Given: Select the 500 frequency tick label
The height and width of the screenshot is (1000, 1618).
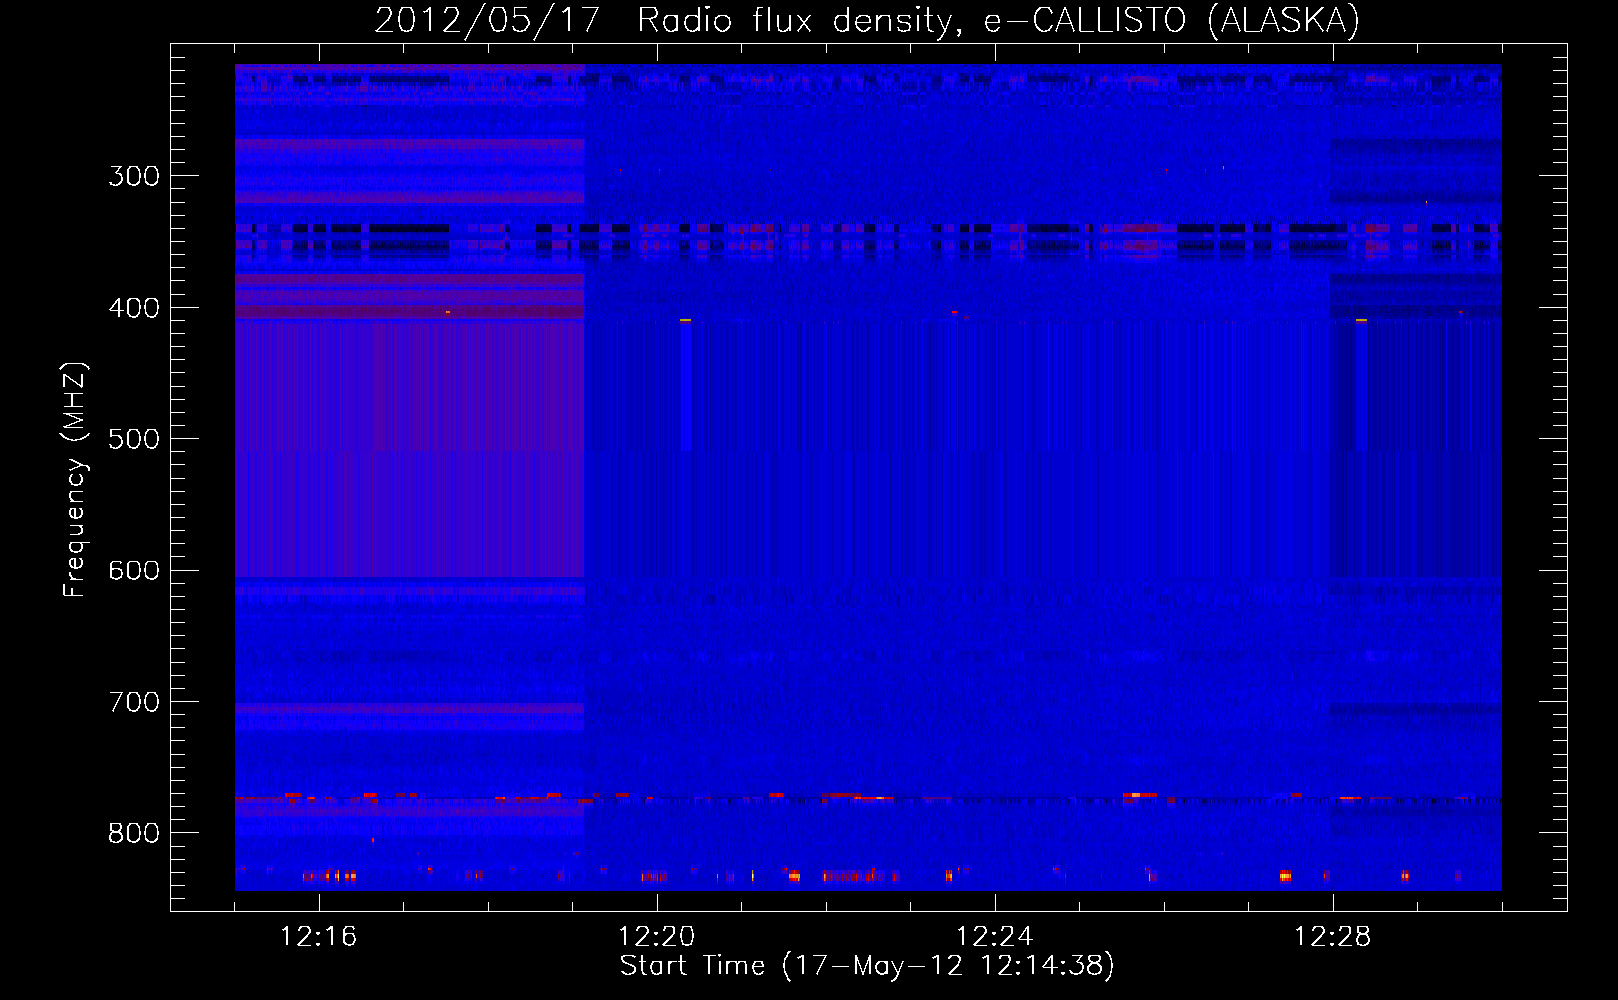Looking at the screenshot, I should pos(134,440).
